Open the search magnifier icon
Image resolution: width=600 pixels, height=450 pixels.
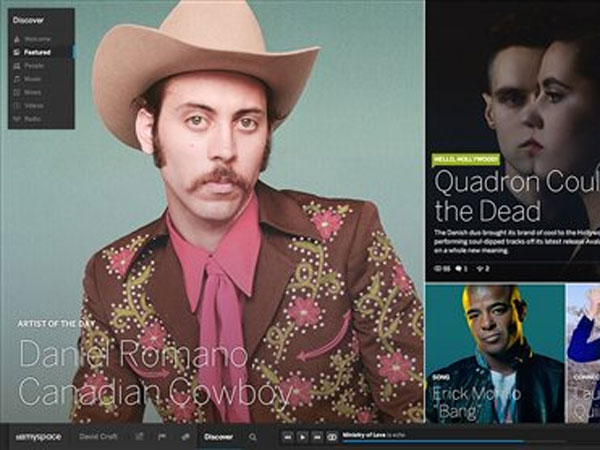253,437
